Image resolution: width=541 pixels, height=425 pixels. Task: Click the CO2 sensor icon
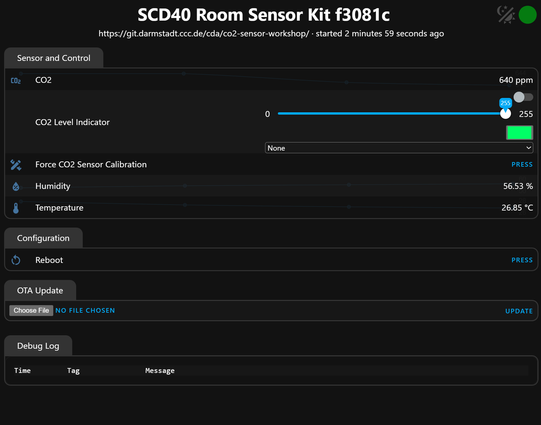coord(16,81)
